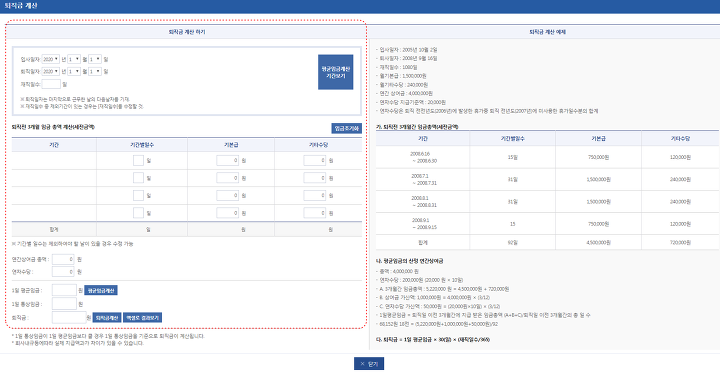Click the 엑셀로 결과보기 button

(142, 318)
